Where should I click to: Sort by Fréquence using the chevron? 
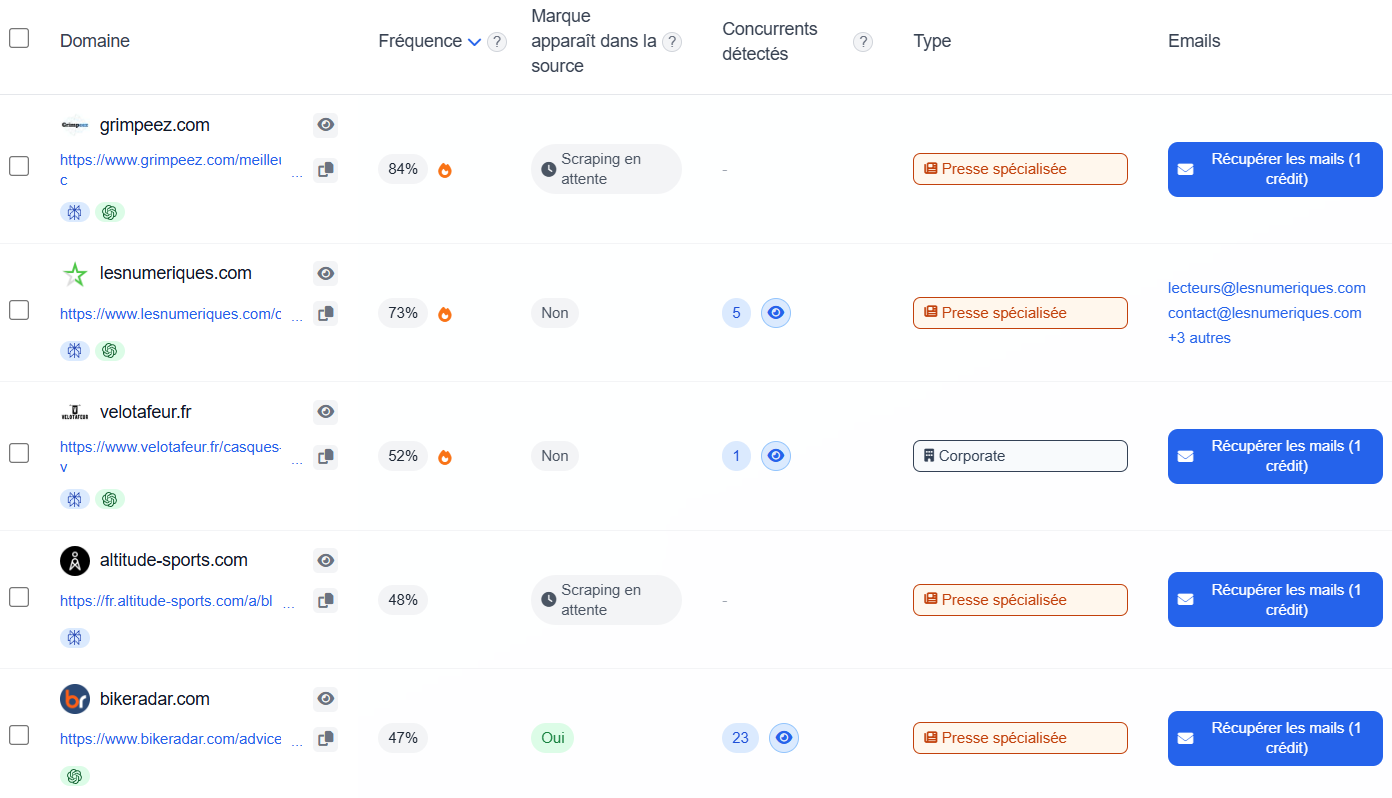(x=474, y=42)
